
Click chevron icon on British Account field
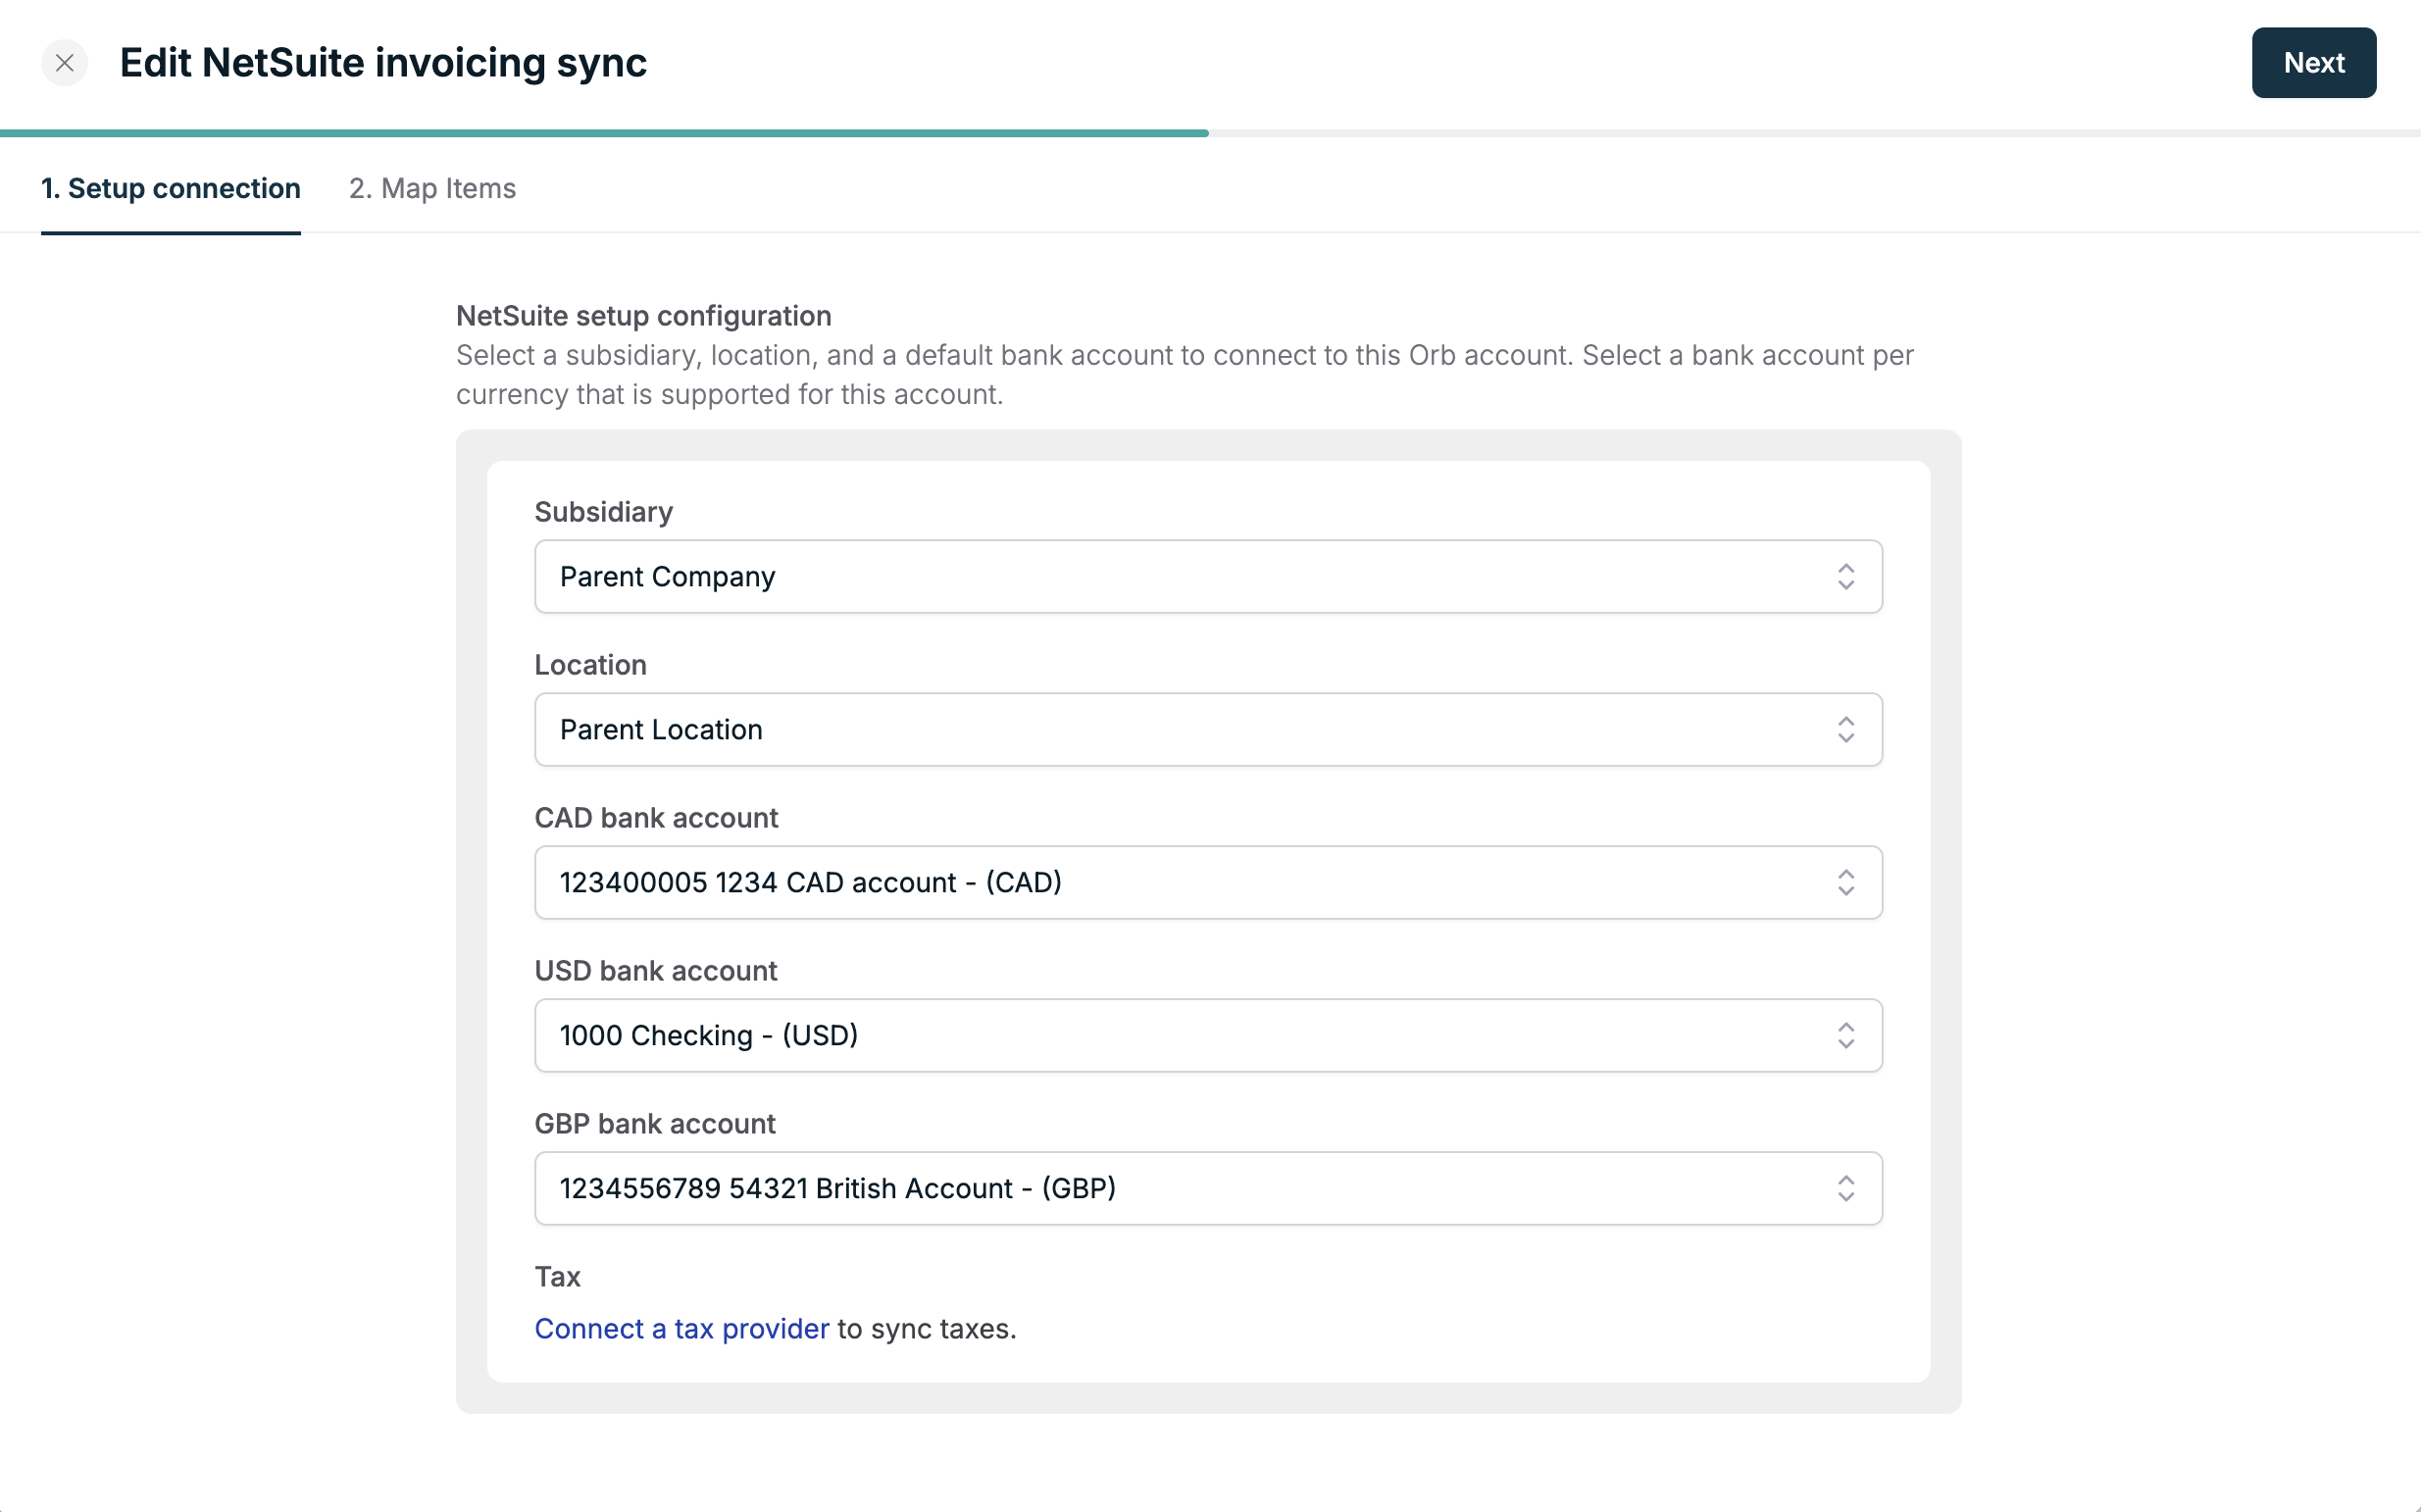coord(1845,1189)
